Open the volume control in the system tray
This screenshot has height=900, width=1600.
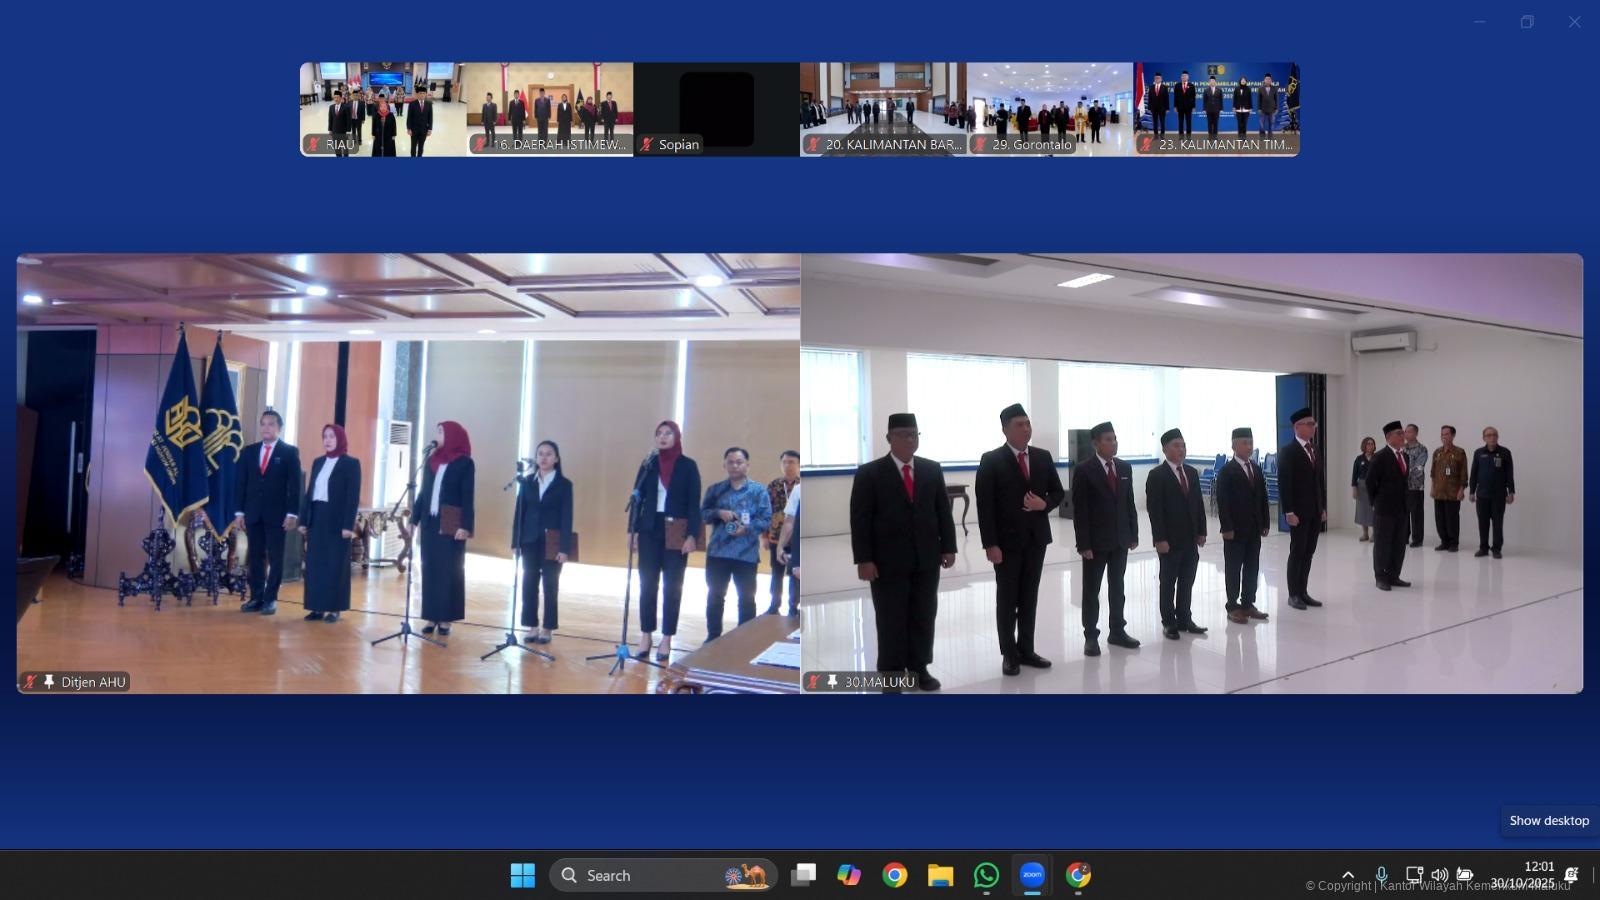tap(1440, 875)
